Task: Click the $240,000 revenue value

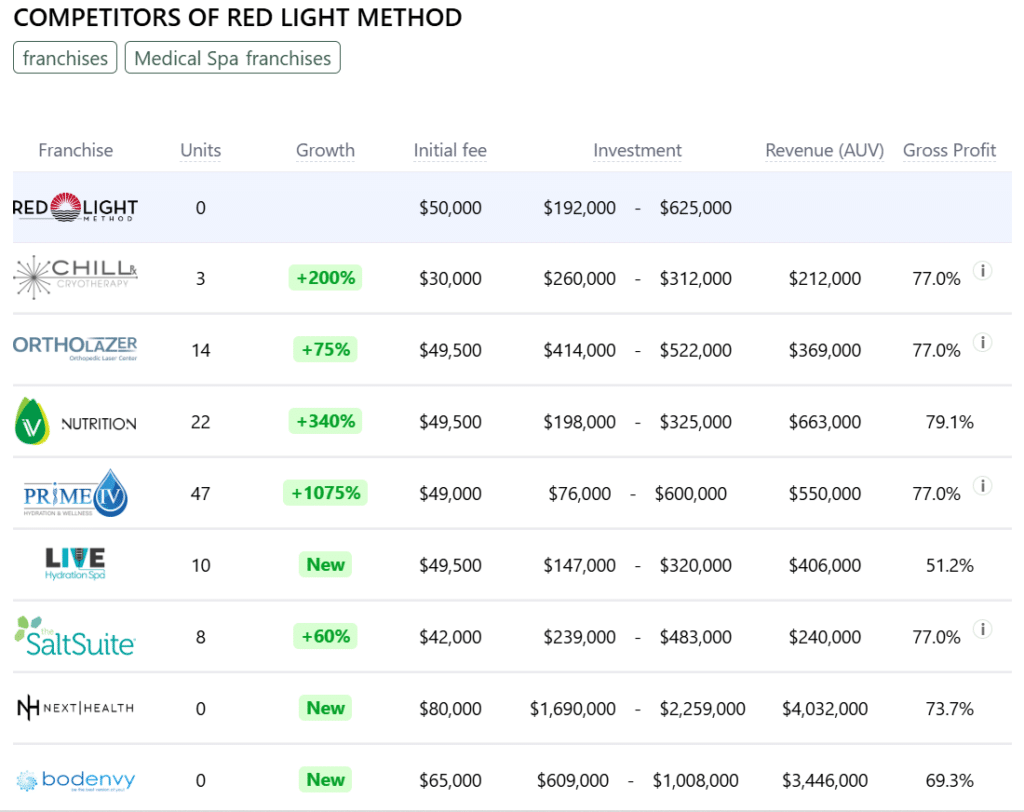Action: pyautogui.click(x=825, y=637)
